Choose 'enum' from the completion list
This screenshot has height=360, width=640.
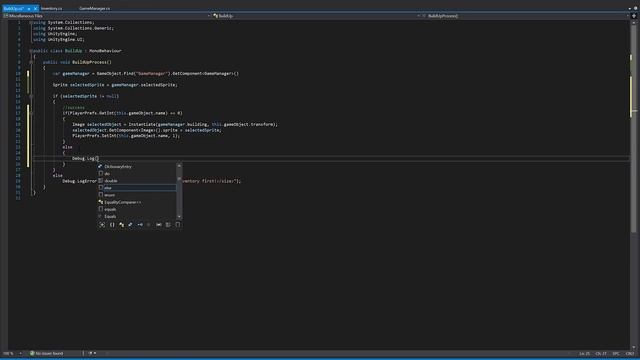(137, 195)
